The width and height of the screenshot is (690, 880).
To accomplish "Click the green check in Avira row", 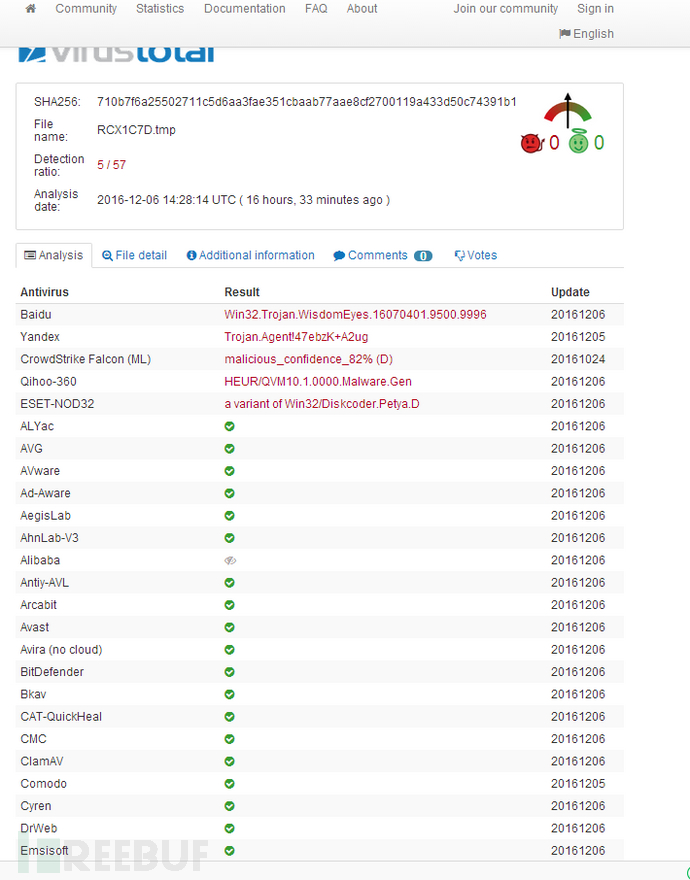I will [230, 649].
